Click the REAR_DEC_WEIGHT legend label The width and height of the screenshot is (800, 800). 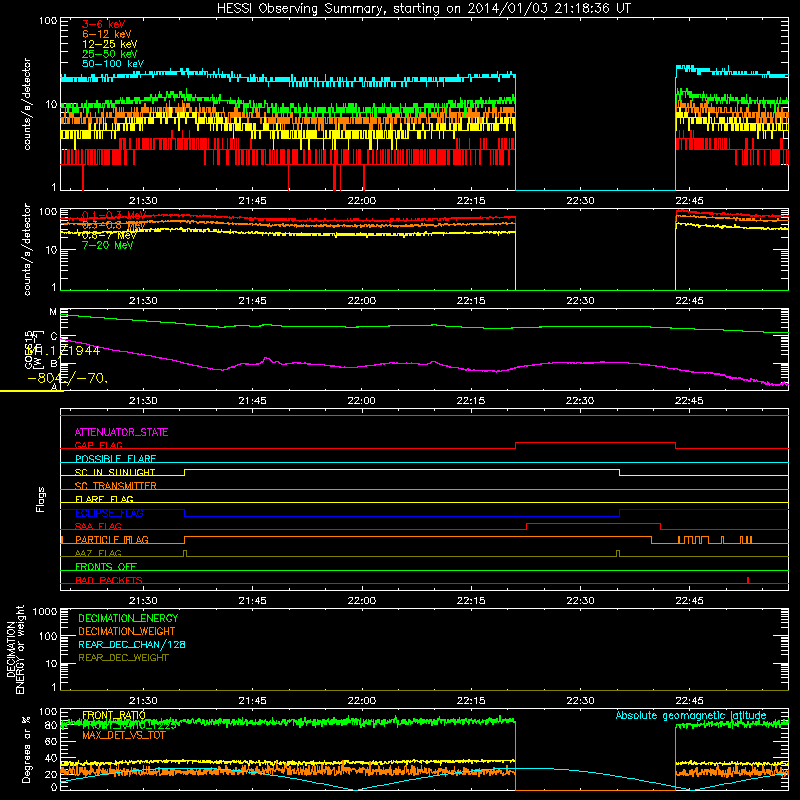[123, 658]
